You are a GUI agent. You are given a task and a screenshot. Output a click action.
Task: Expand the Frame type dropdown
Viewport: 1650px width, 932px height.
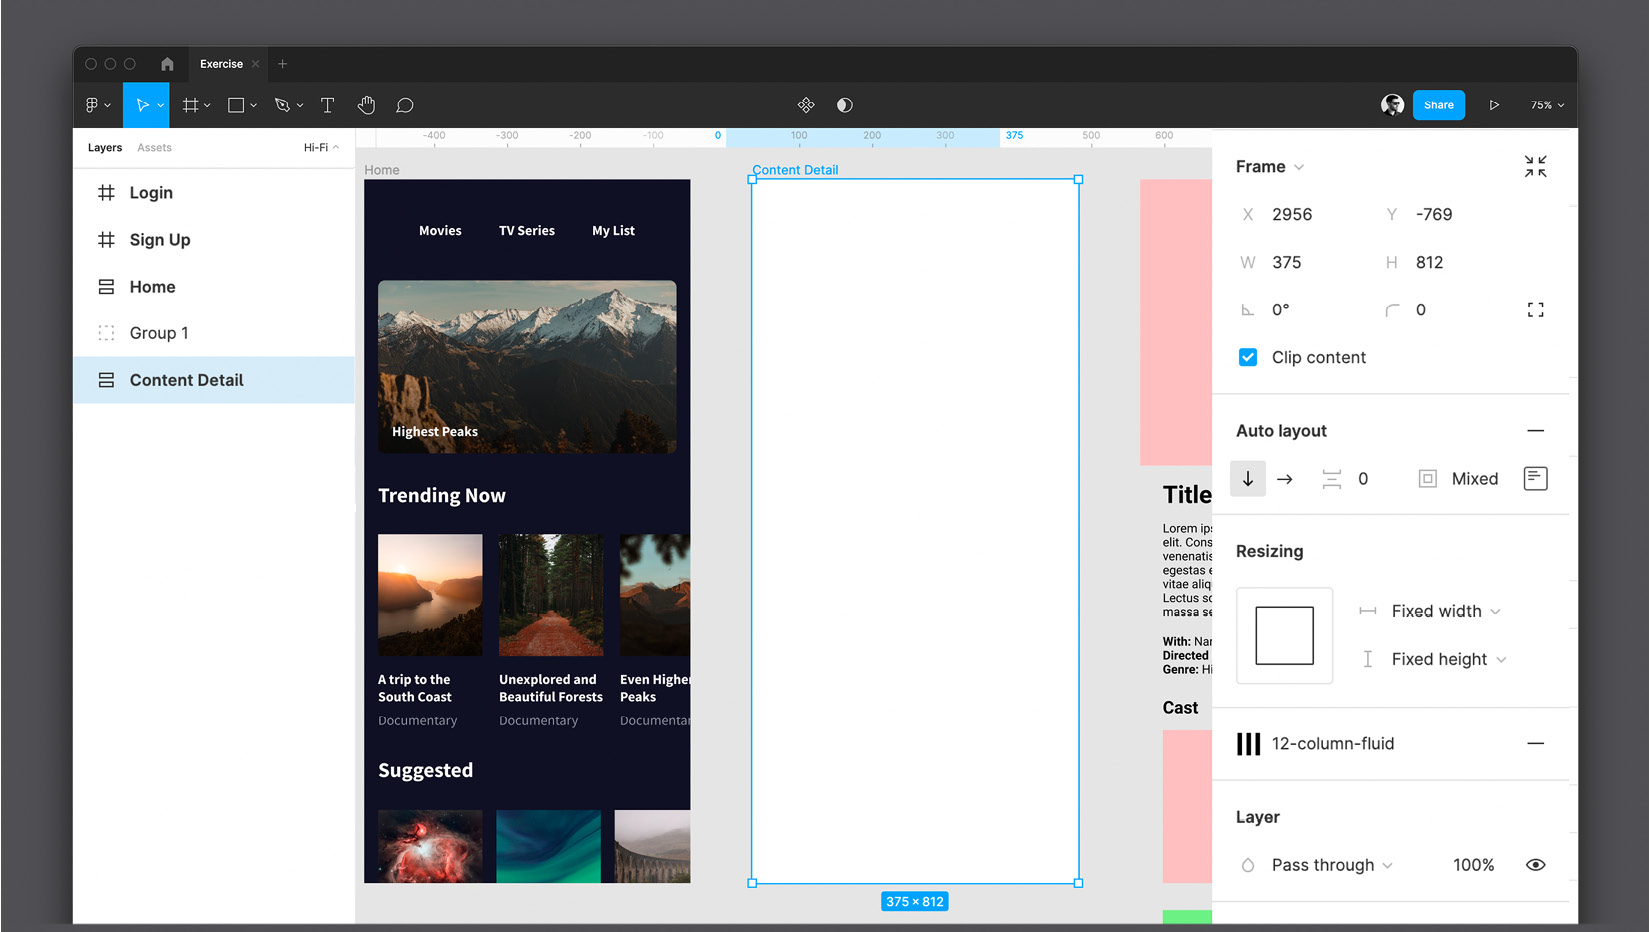(1297, 166)
